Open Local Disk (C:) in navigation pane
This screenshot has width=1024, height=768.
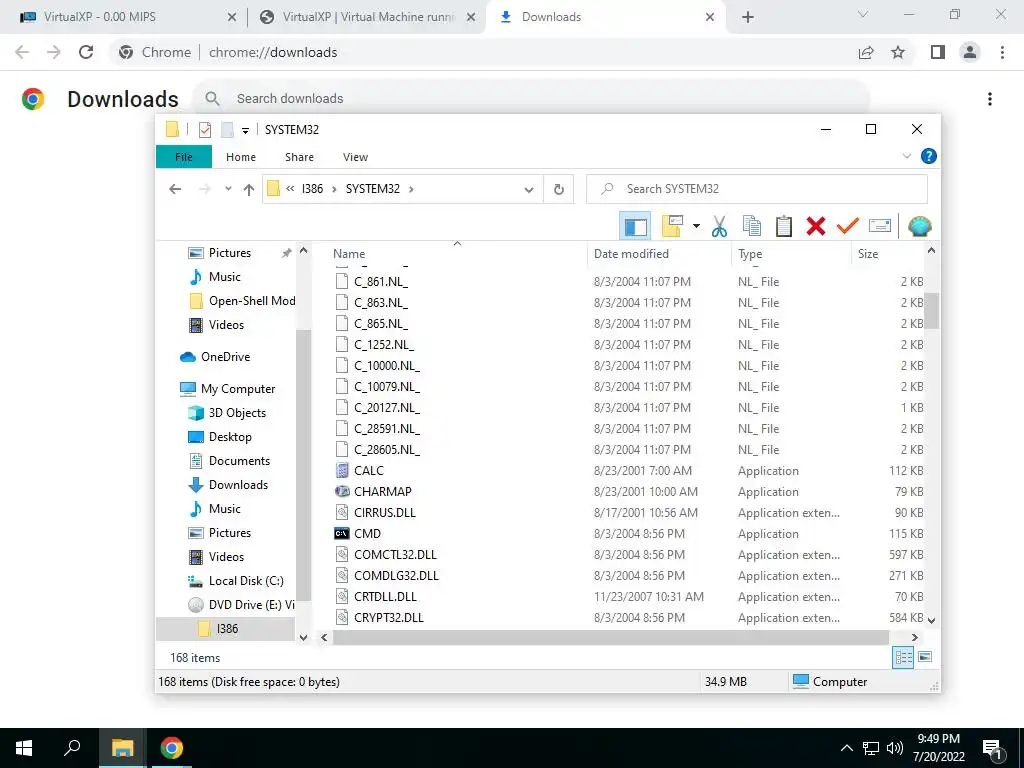pos(246,581)
